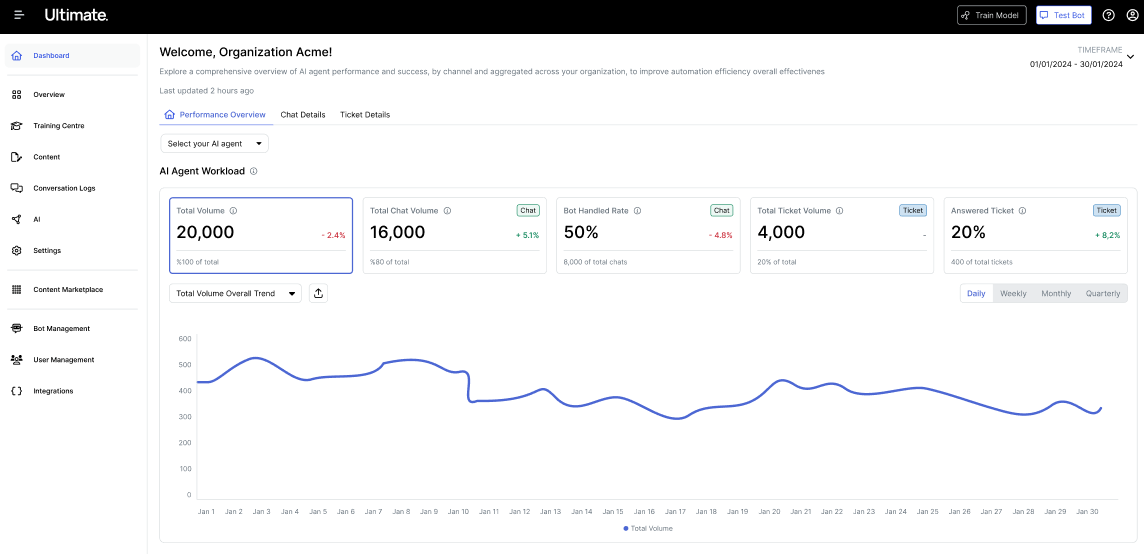Expand the Timeframe date range chevron

[x=1130, y=57]
